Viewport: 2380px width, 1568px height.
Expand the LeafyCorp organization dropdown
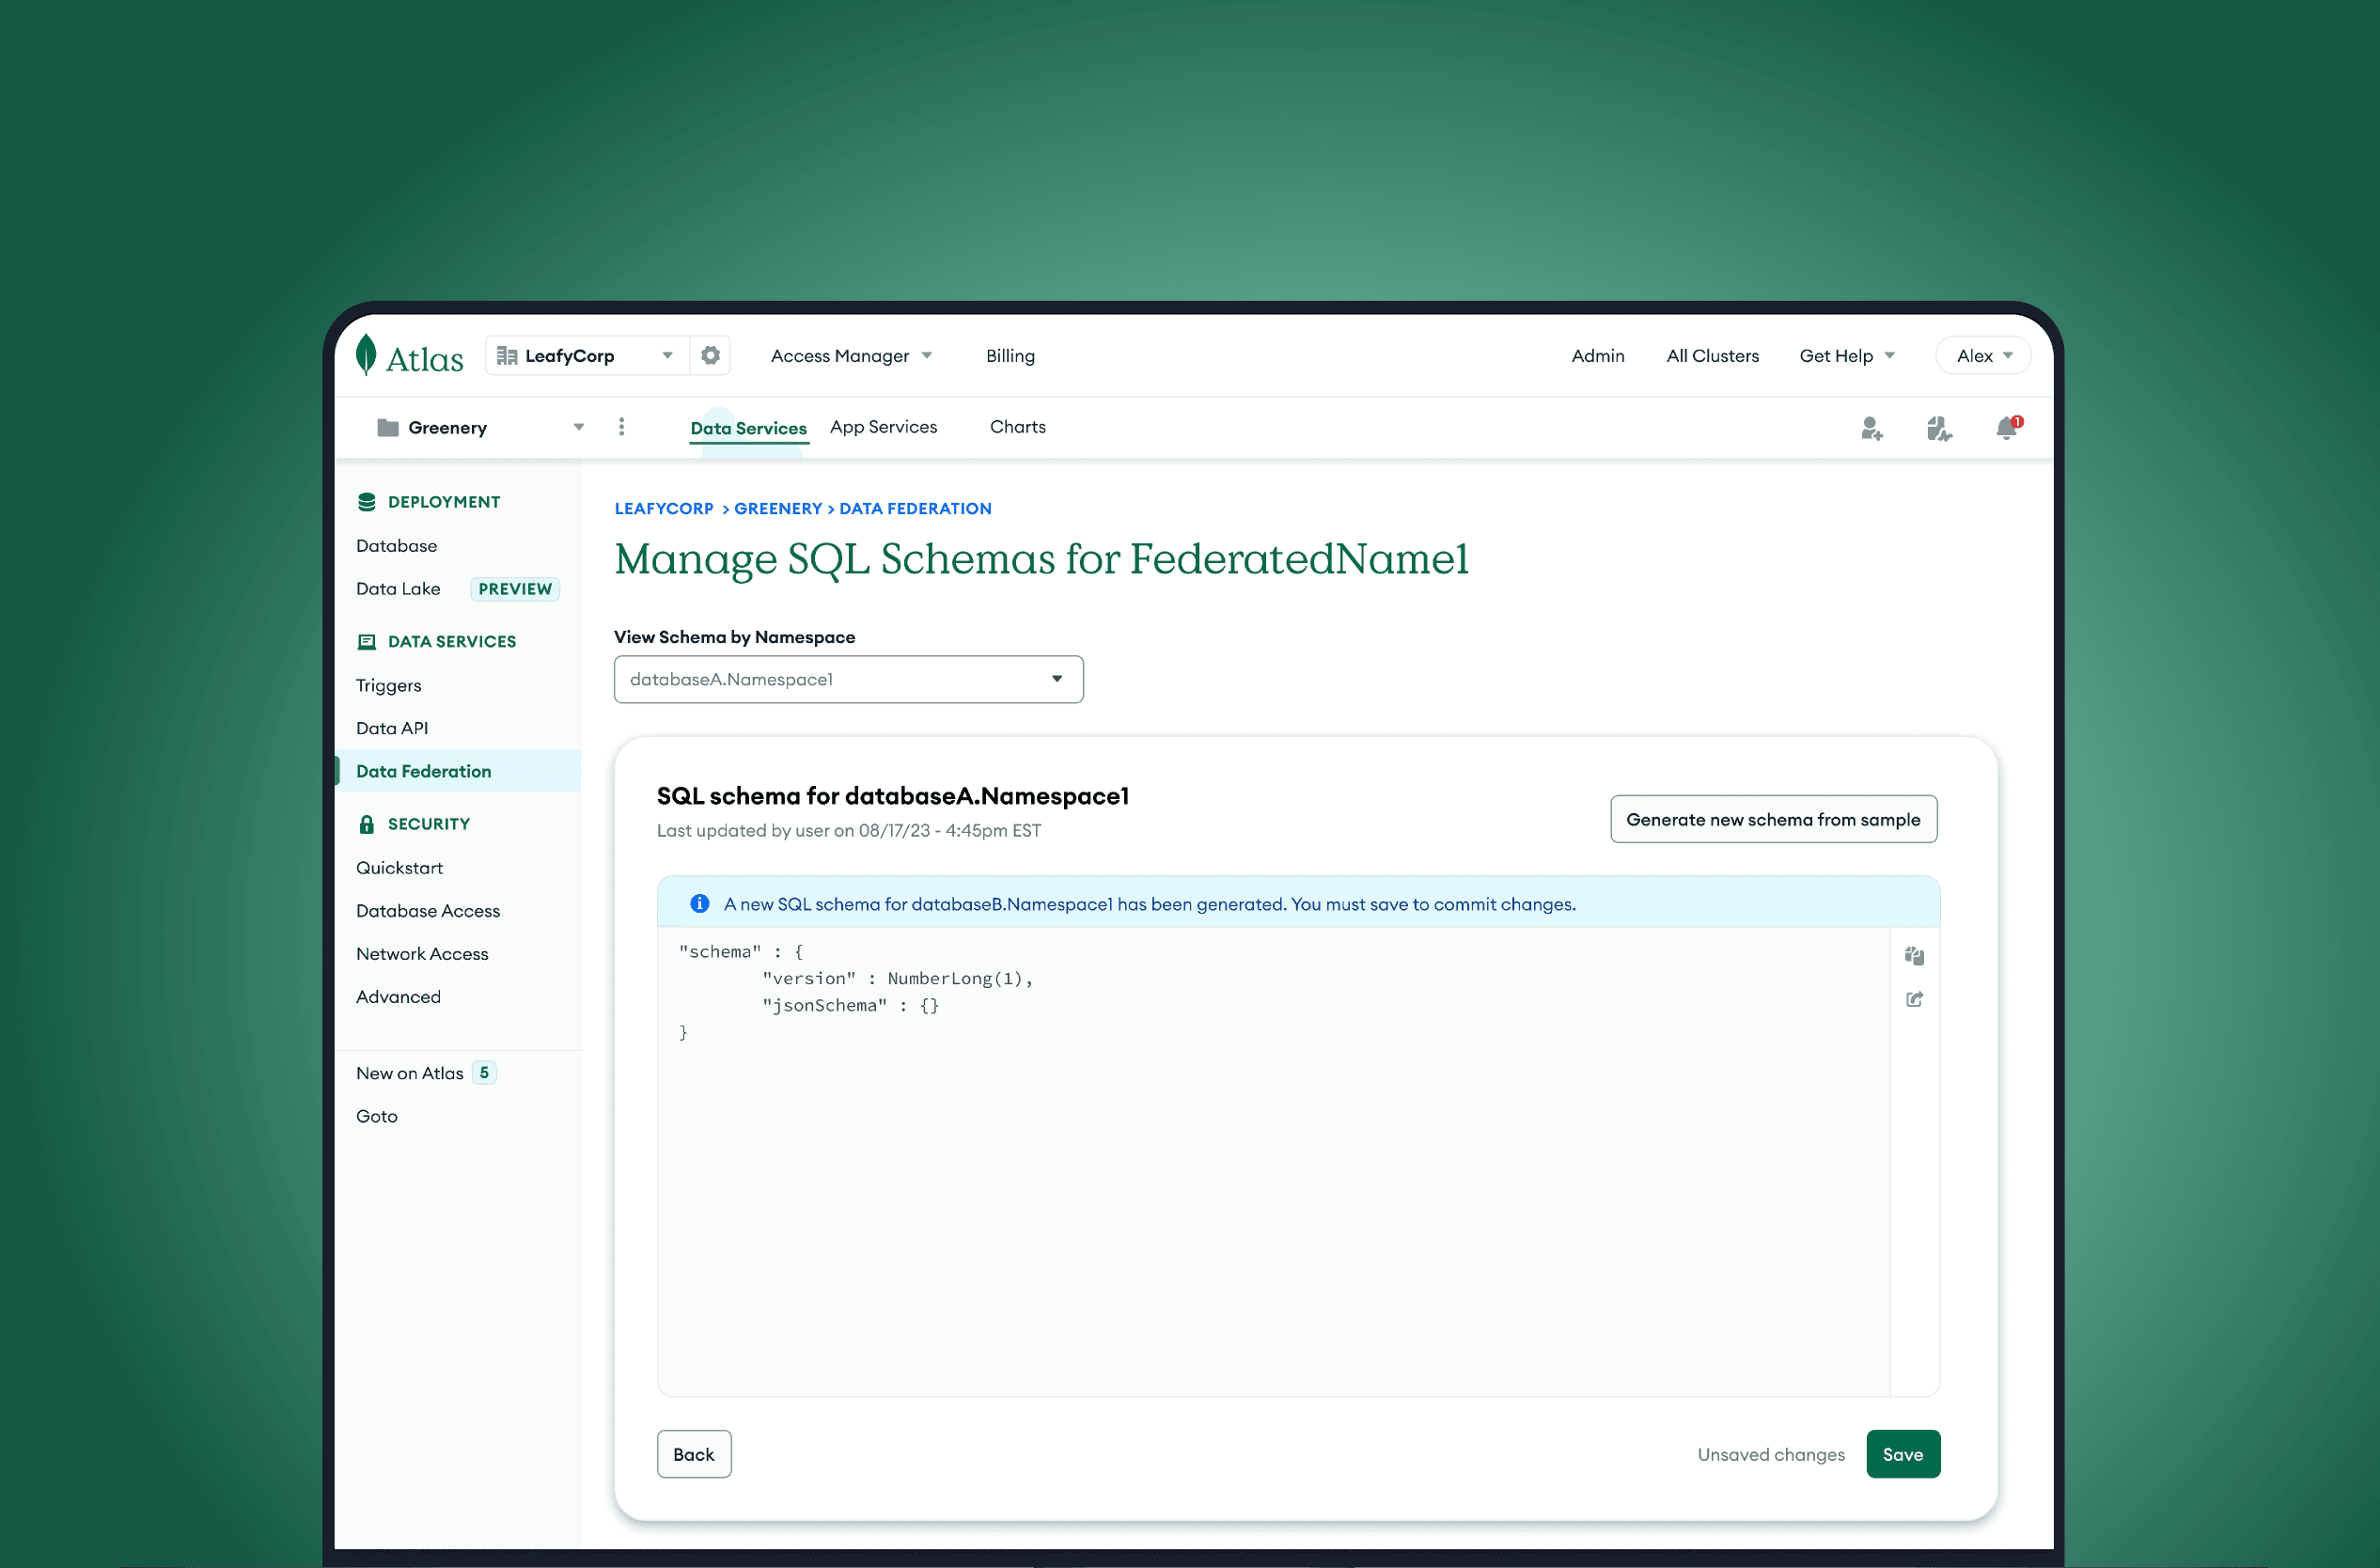click(588, 356)
